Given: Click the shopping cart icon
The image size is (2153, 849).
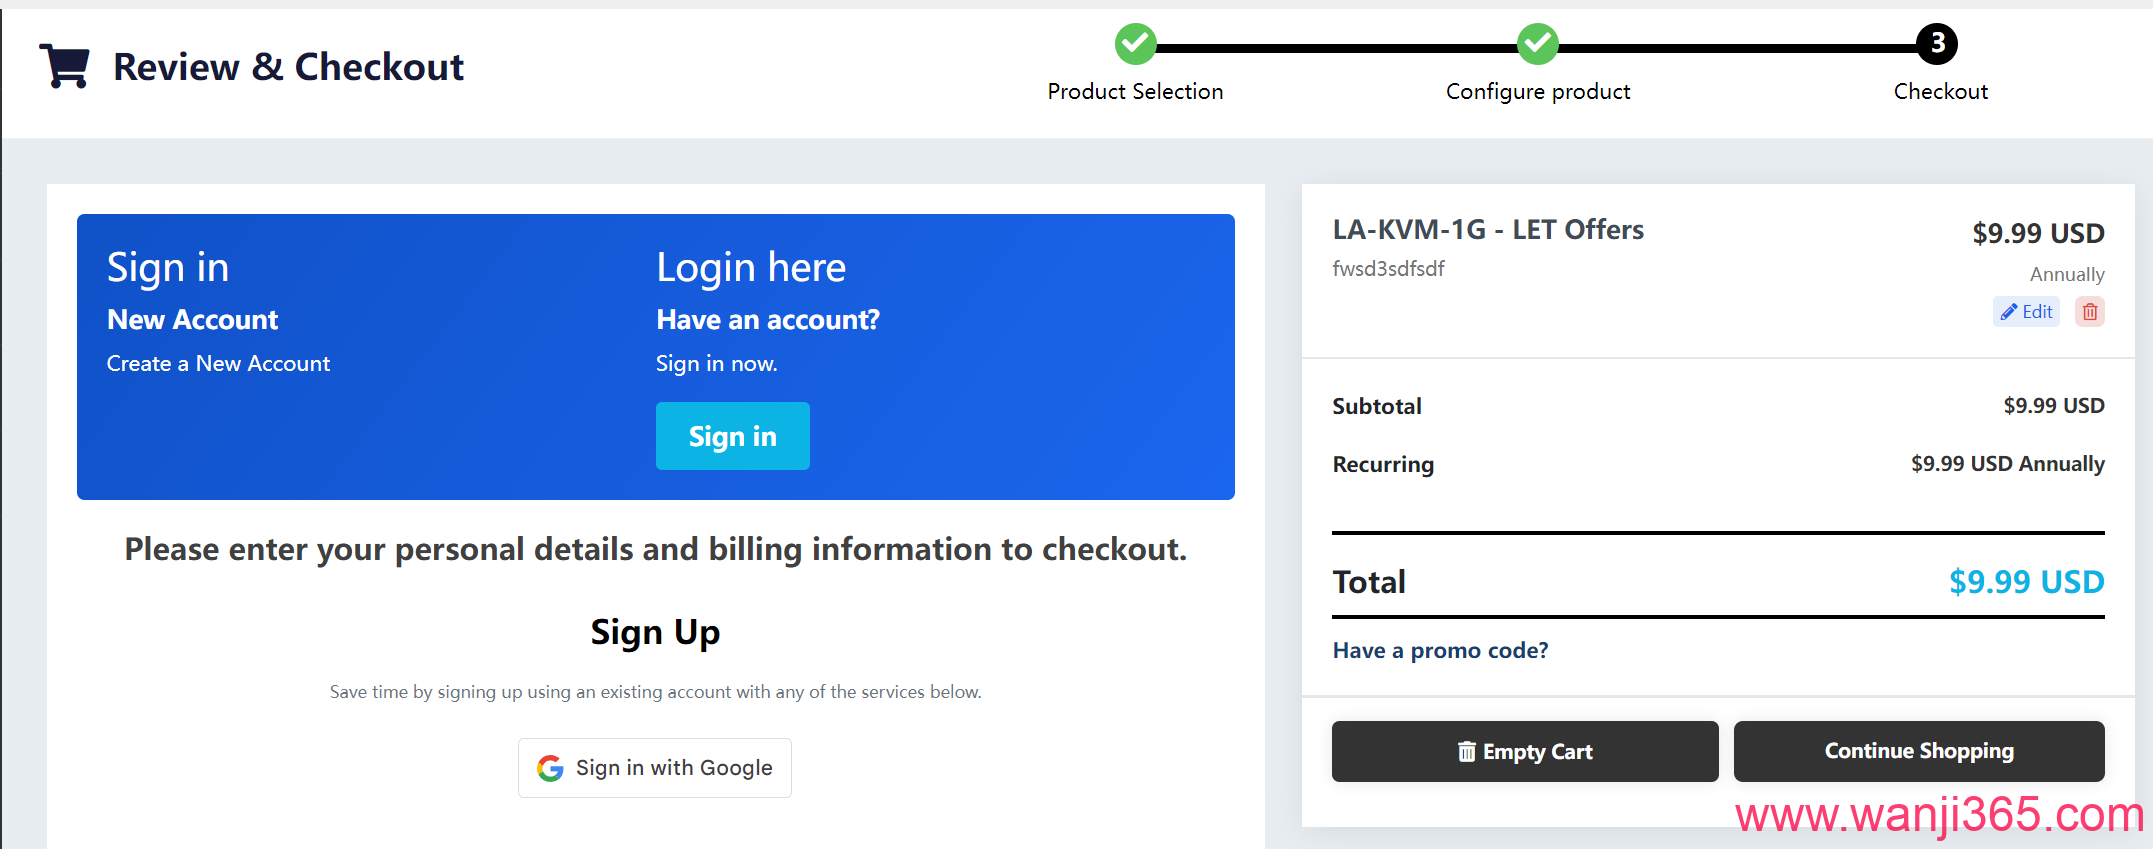Looking at the screenshot, I should click(x=65, y=66).
